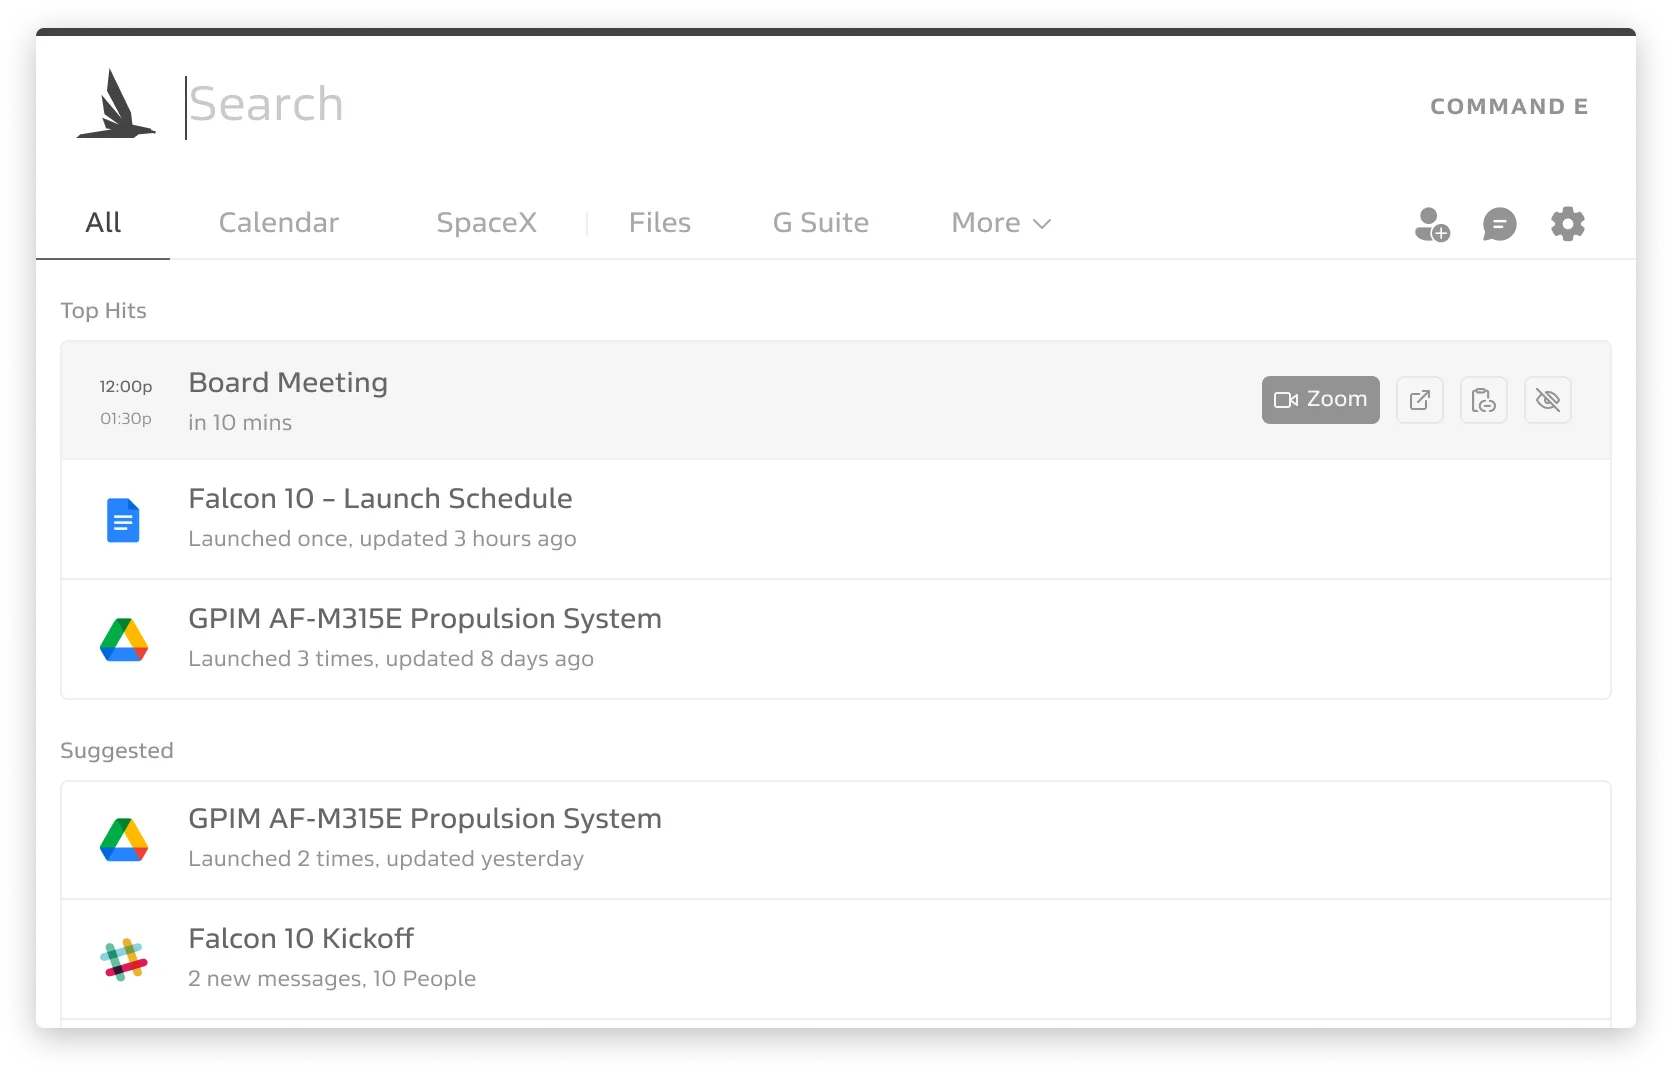This screenshot has width=1672, height=1072.
Task: Open the Falcon 10 Launch Schedule document
Action: point(381,499)
